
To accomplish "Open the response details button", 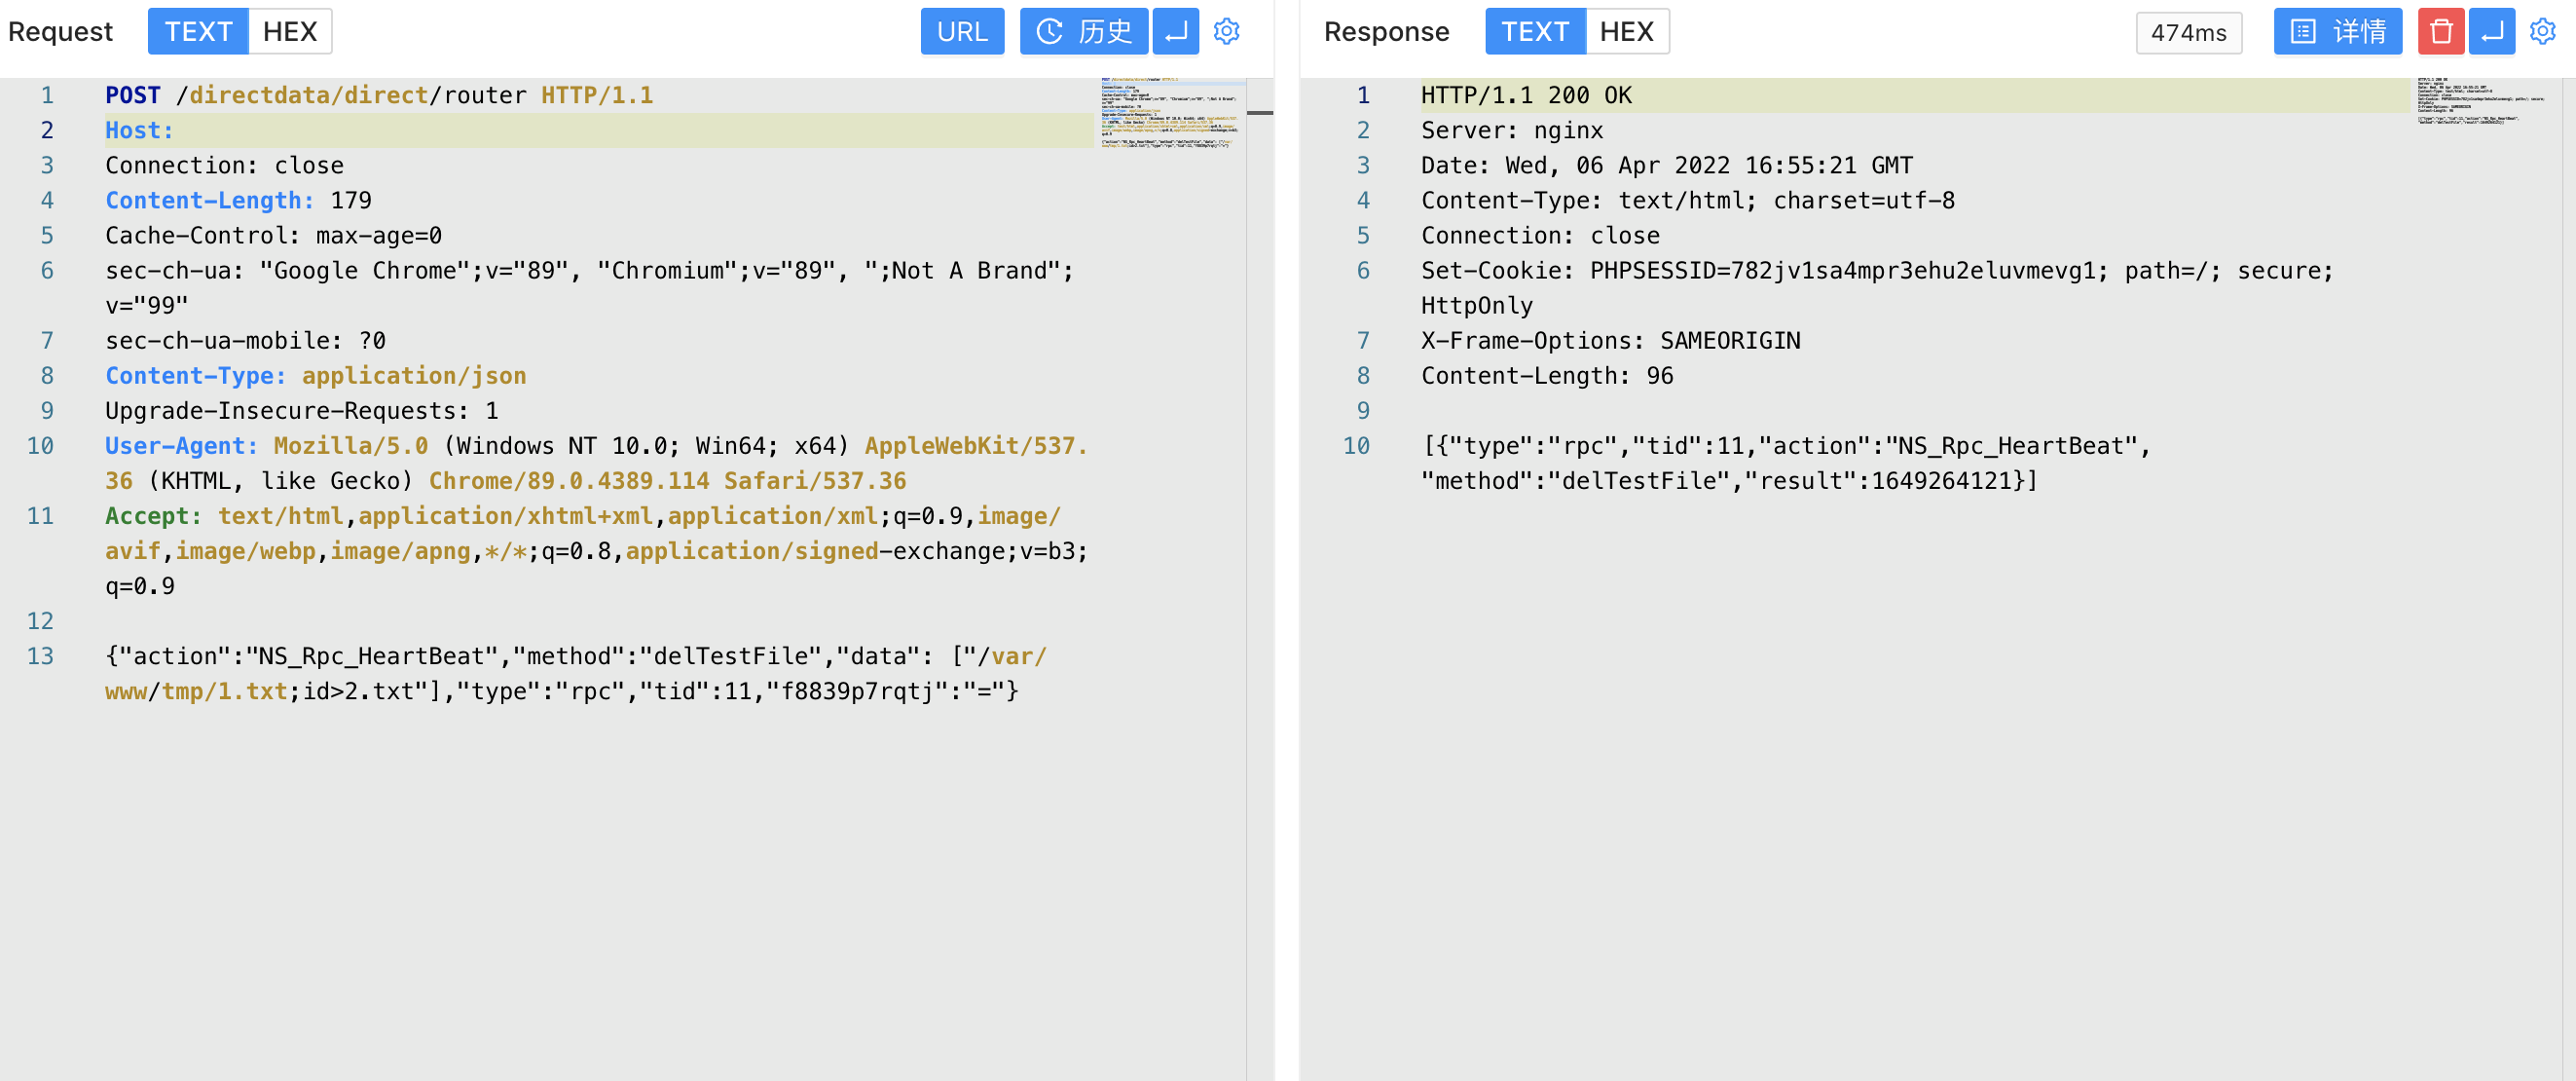I will (x=2337, y=31).
